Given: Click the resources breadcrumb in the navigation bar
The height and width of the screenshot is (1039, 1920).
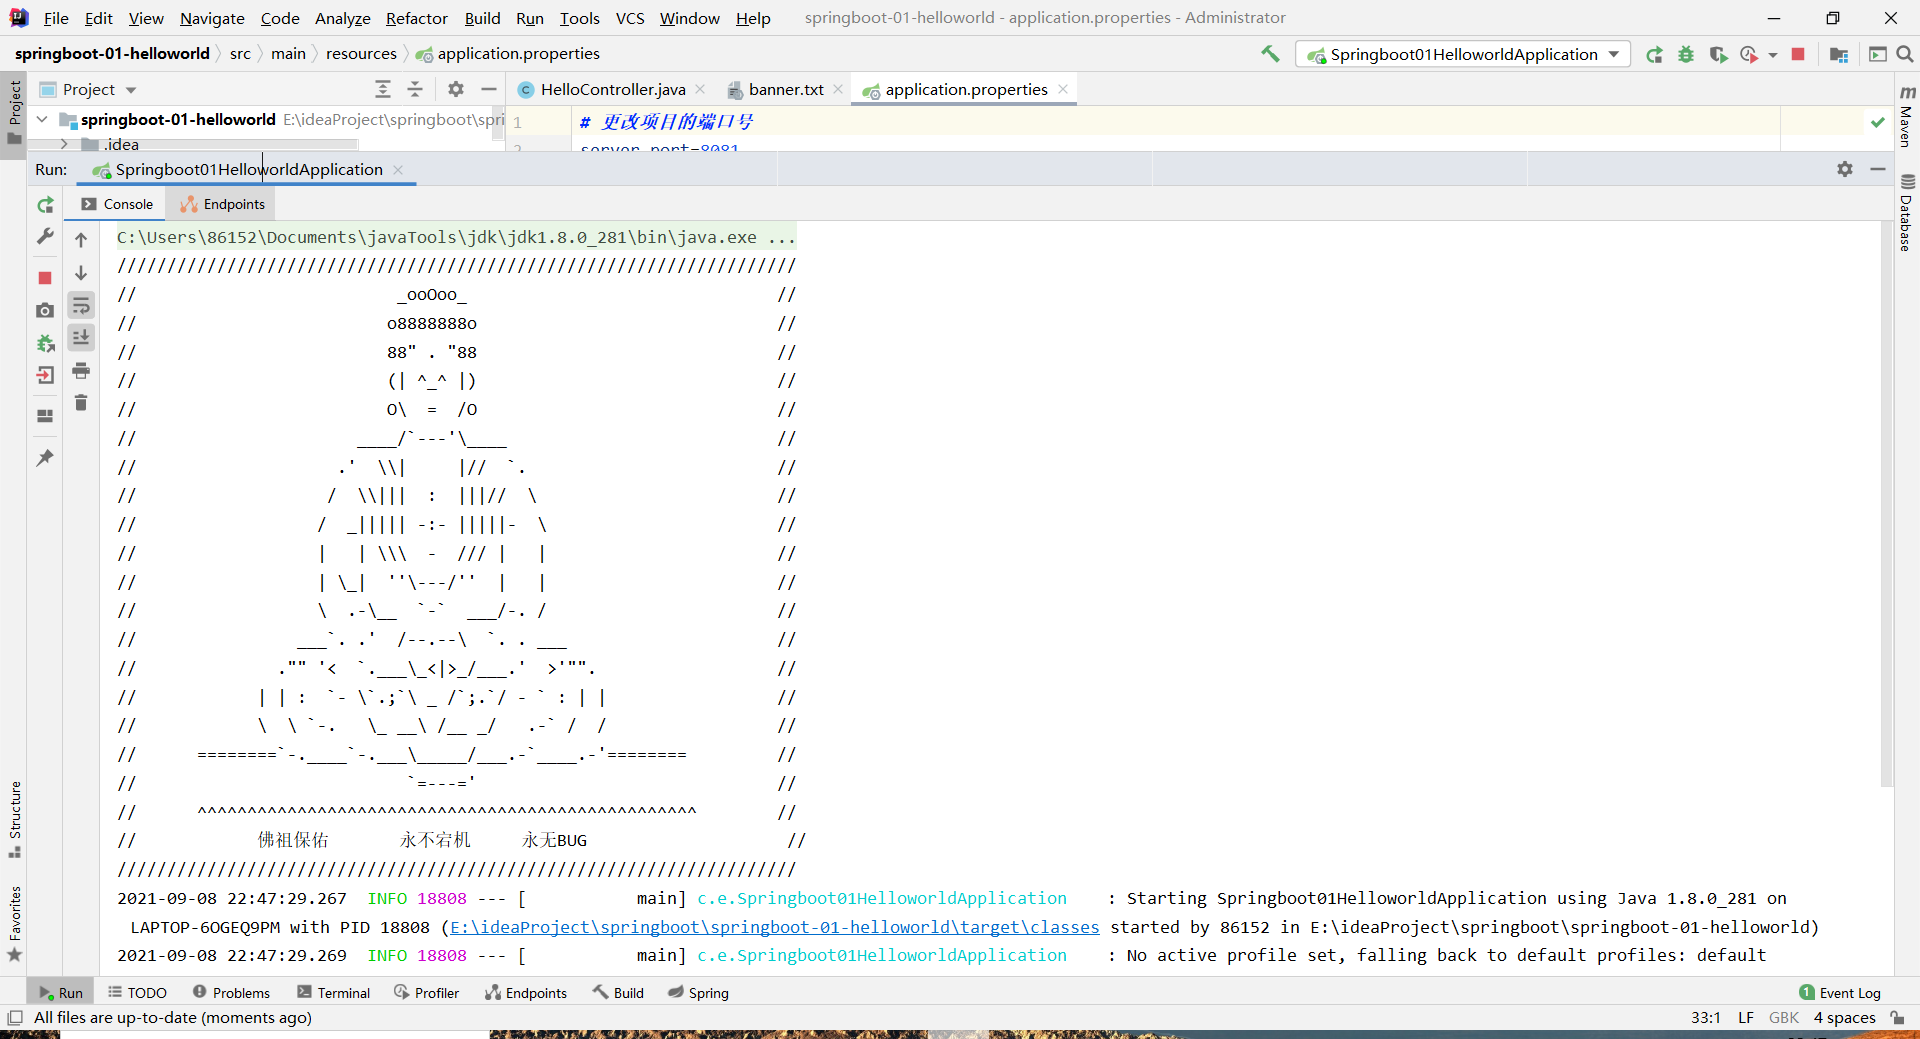Looking at the screenshot, I should (x=361, y=54).
